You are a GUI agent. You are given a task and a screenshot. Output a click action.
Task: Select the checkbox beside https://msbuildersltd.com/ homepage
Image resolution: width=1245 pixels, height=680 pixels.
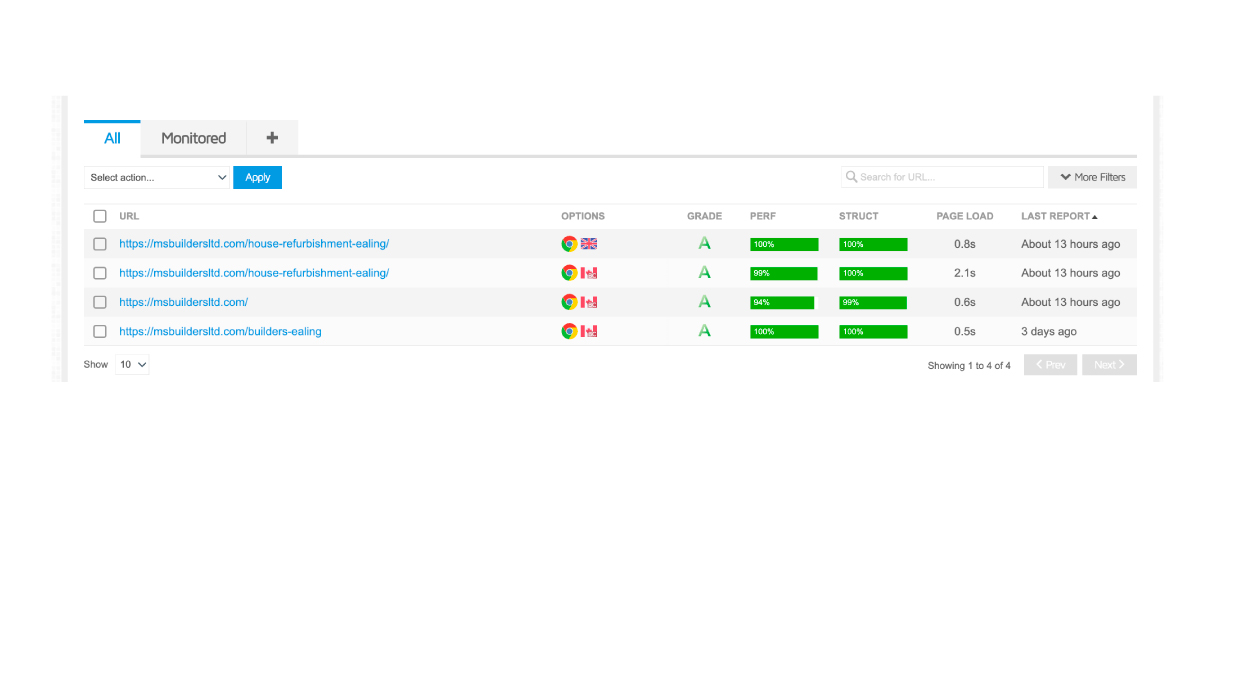click(x=100, y=302)
